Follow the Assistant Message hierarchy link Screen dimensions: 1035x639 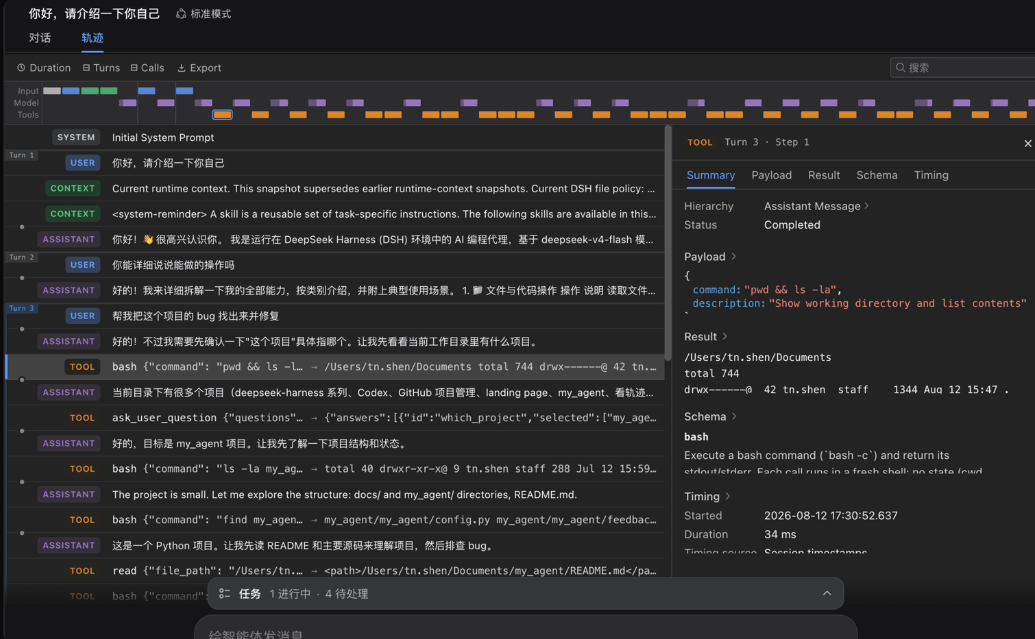[x=816, y=206]
